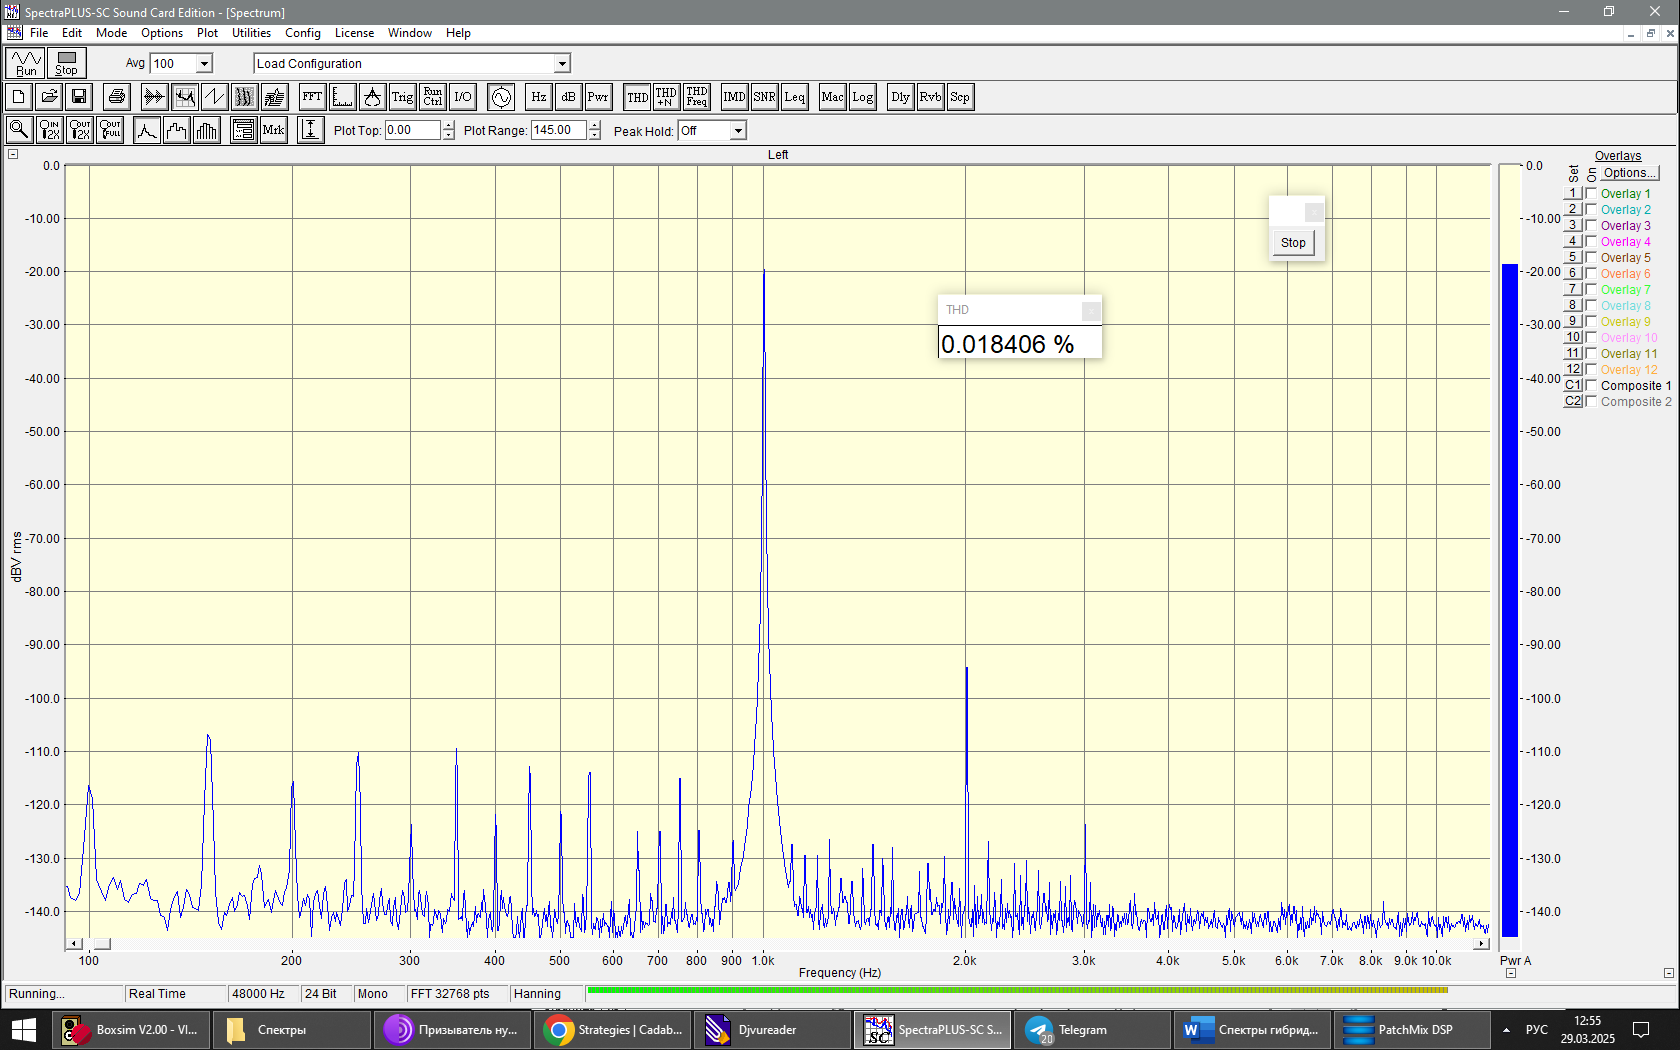Create a new file with the New icon
1680x1050 pixels.
[19, 97]
